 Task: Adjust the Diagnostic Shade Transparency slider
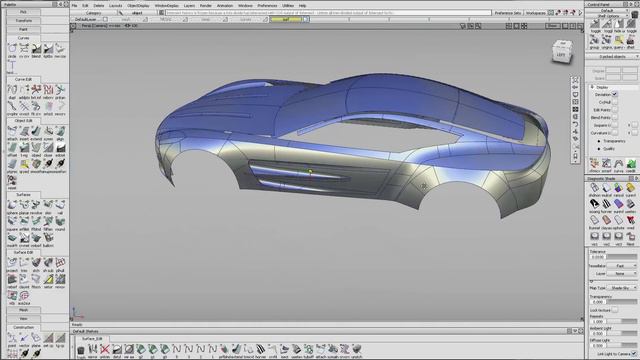[621, 302]
